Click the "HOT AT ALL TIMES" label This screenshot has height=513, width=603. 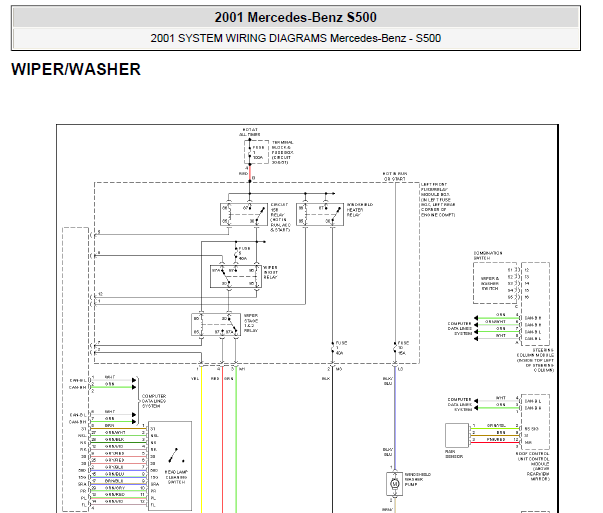tap(250, 132)
